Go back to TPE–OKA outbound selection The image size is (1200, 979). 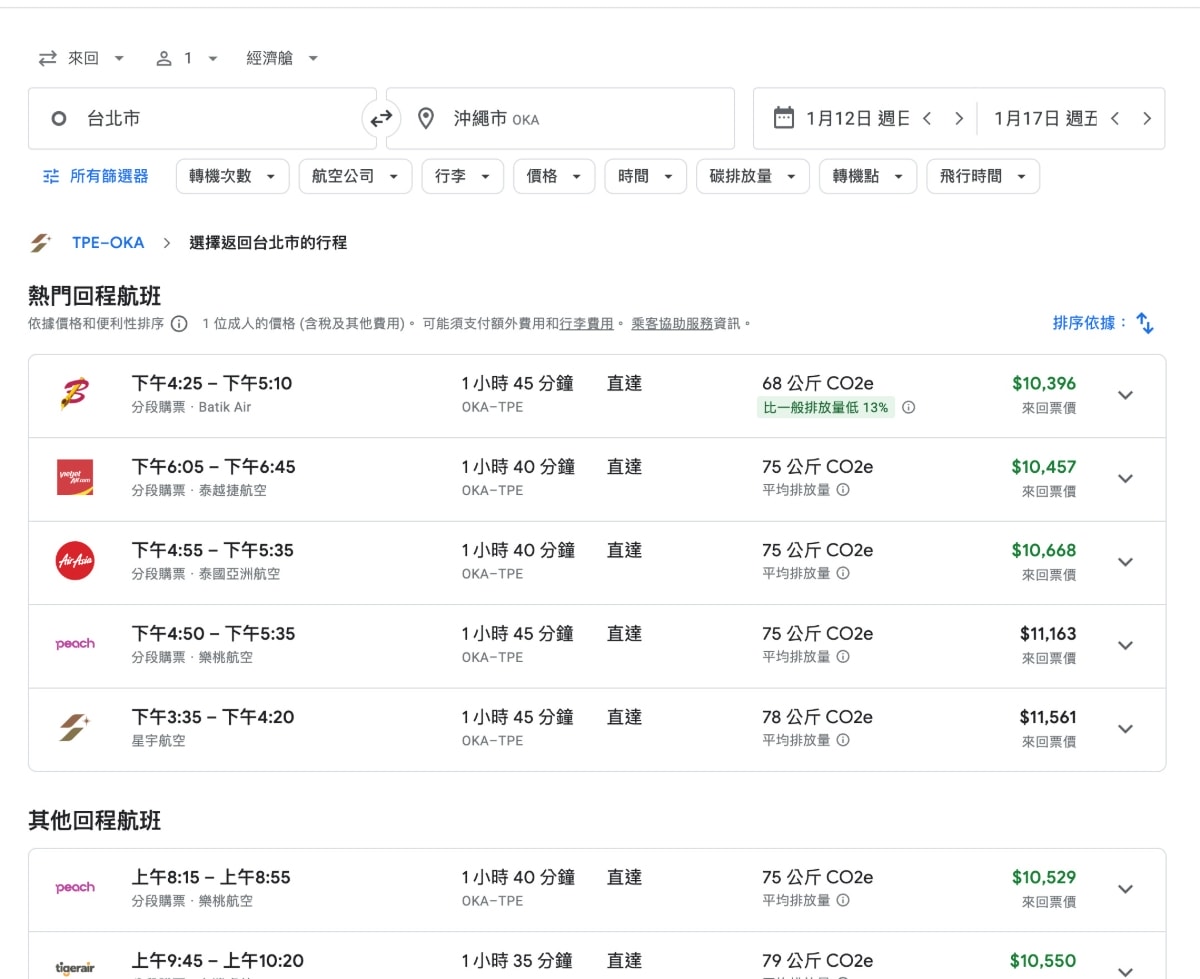[x=108, y=243]
